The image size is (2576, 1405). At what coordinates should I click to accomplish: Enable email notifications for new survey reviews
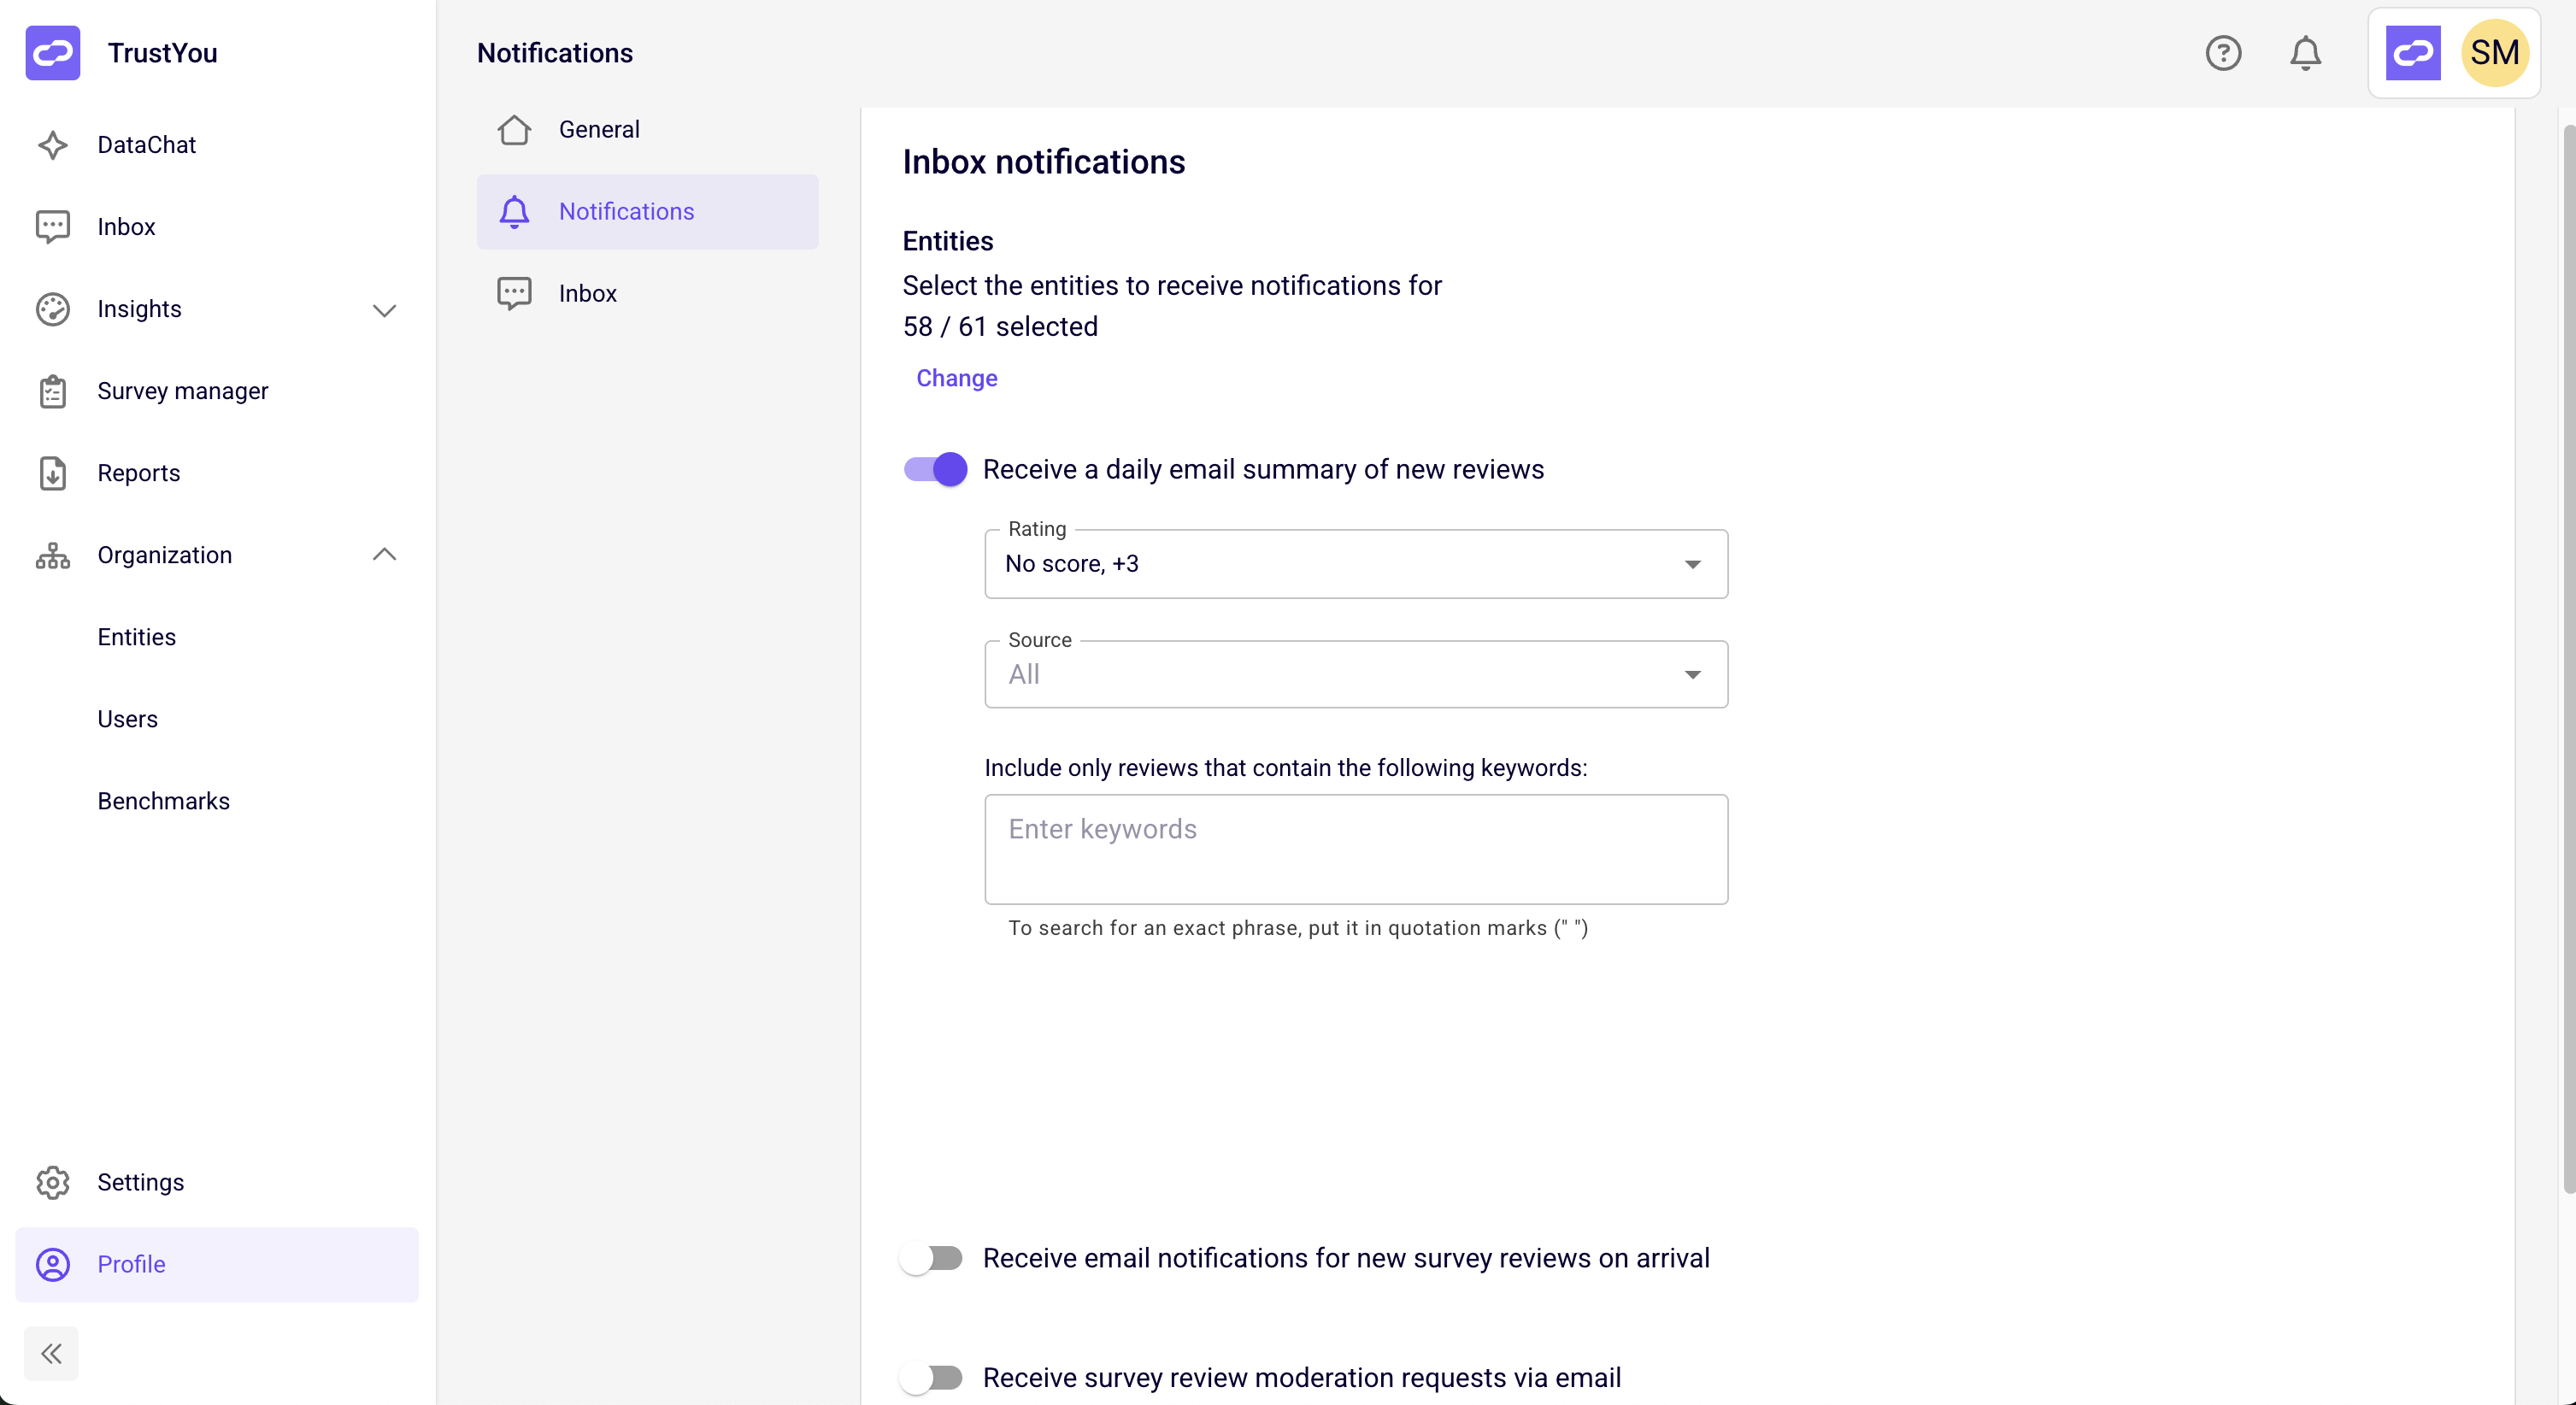click(931, 1258)
